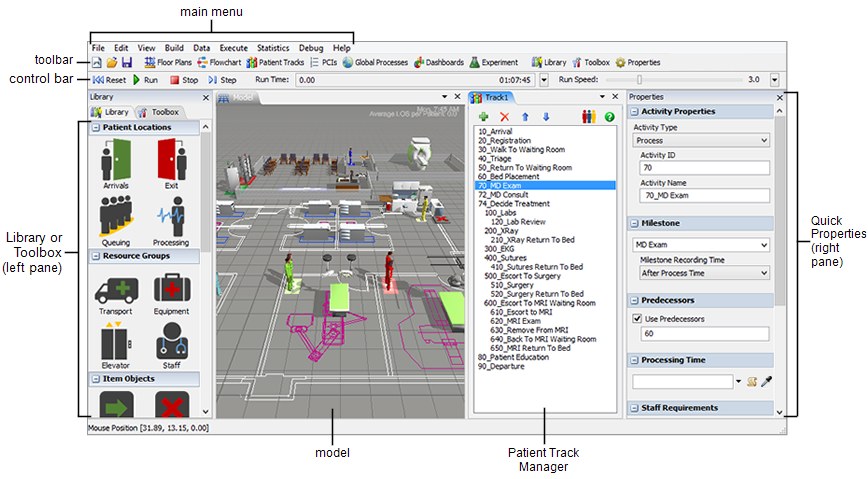Open the Experiment tool
868x479 pixels.
tap(494, 63)
